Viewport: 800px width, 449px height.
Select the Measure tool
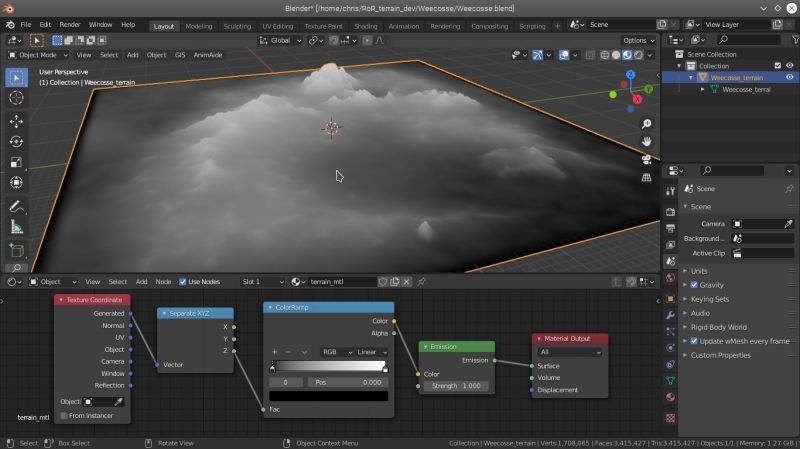16,227
